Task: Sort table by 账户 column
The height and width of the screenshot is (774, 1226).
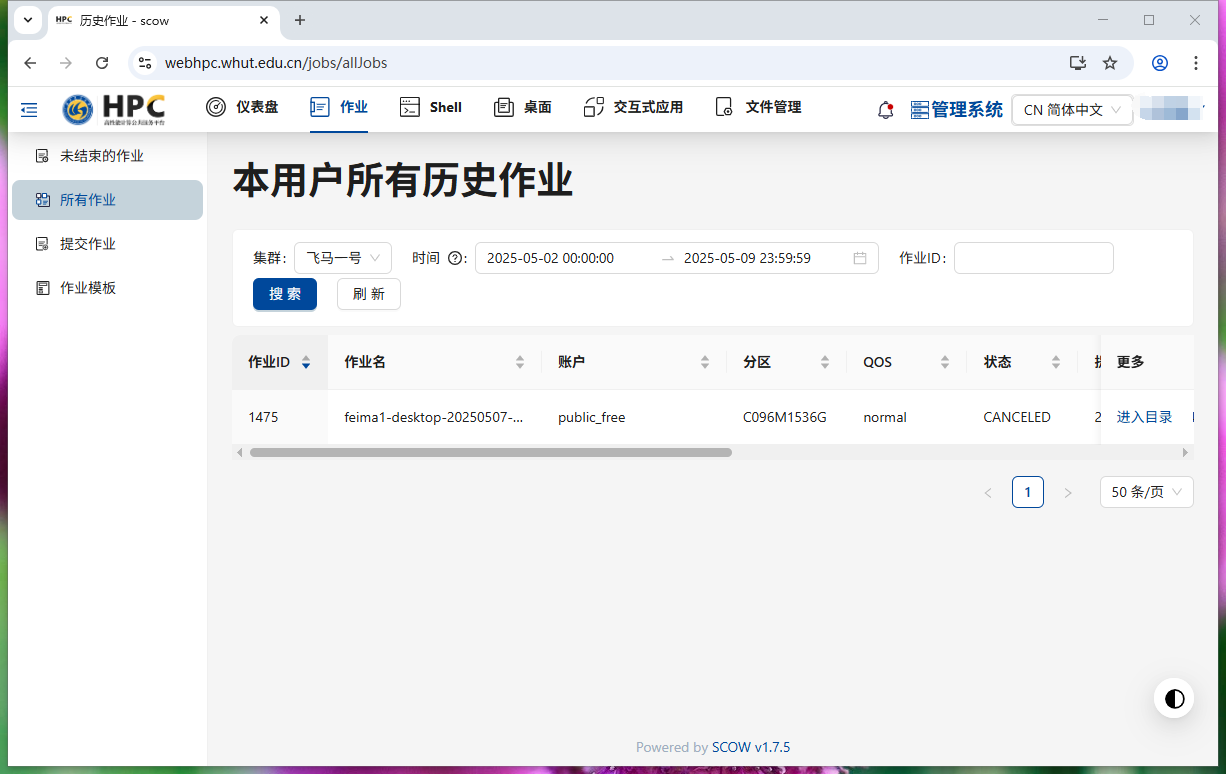Action: point(634,362)
